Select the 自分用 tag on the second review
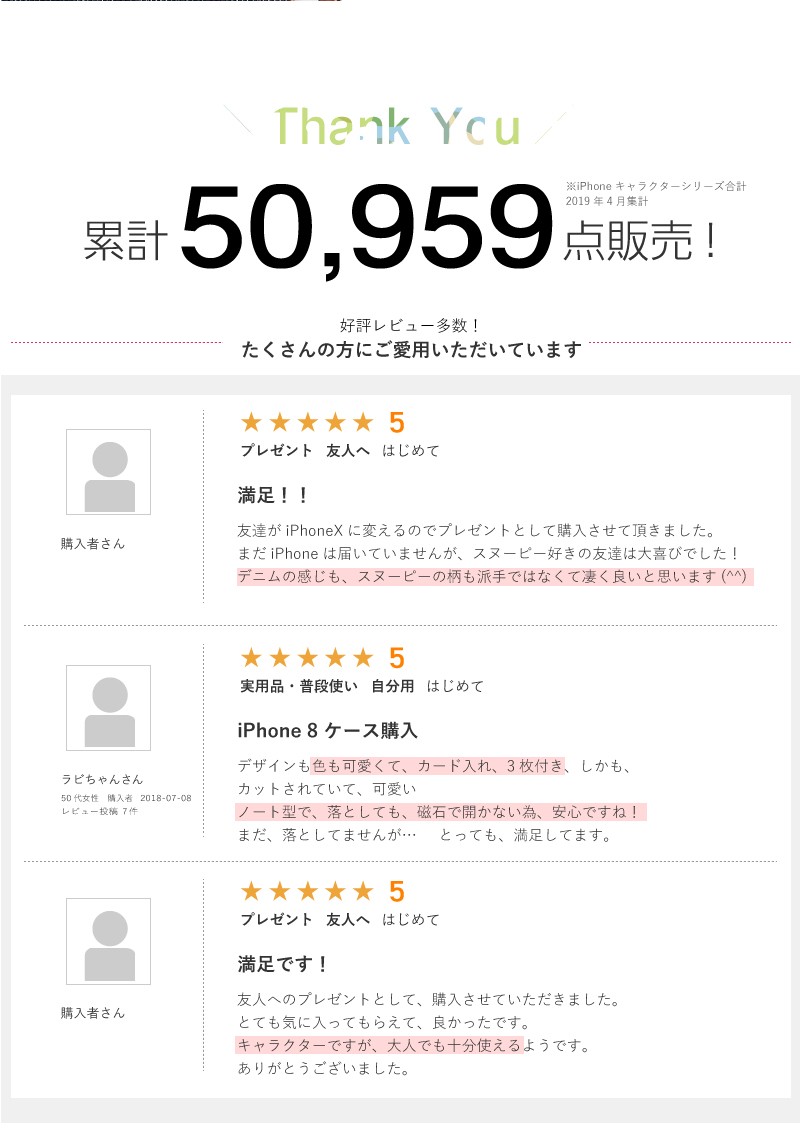This screenshot has height=1141, width=800. [x=392, y=687]
